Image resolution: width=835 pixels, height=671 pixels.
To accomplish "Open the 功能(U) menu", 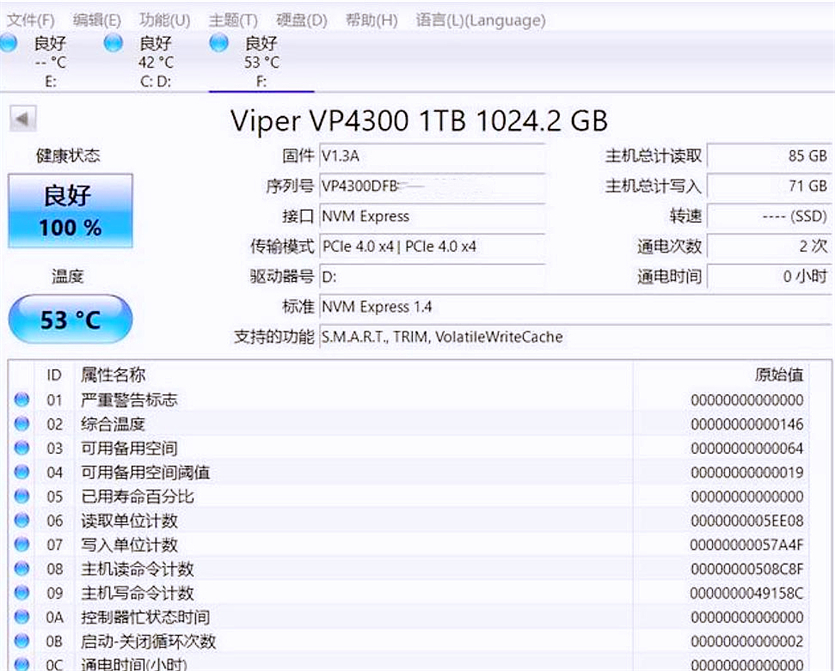I will [164, 20].
